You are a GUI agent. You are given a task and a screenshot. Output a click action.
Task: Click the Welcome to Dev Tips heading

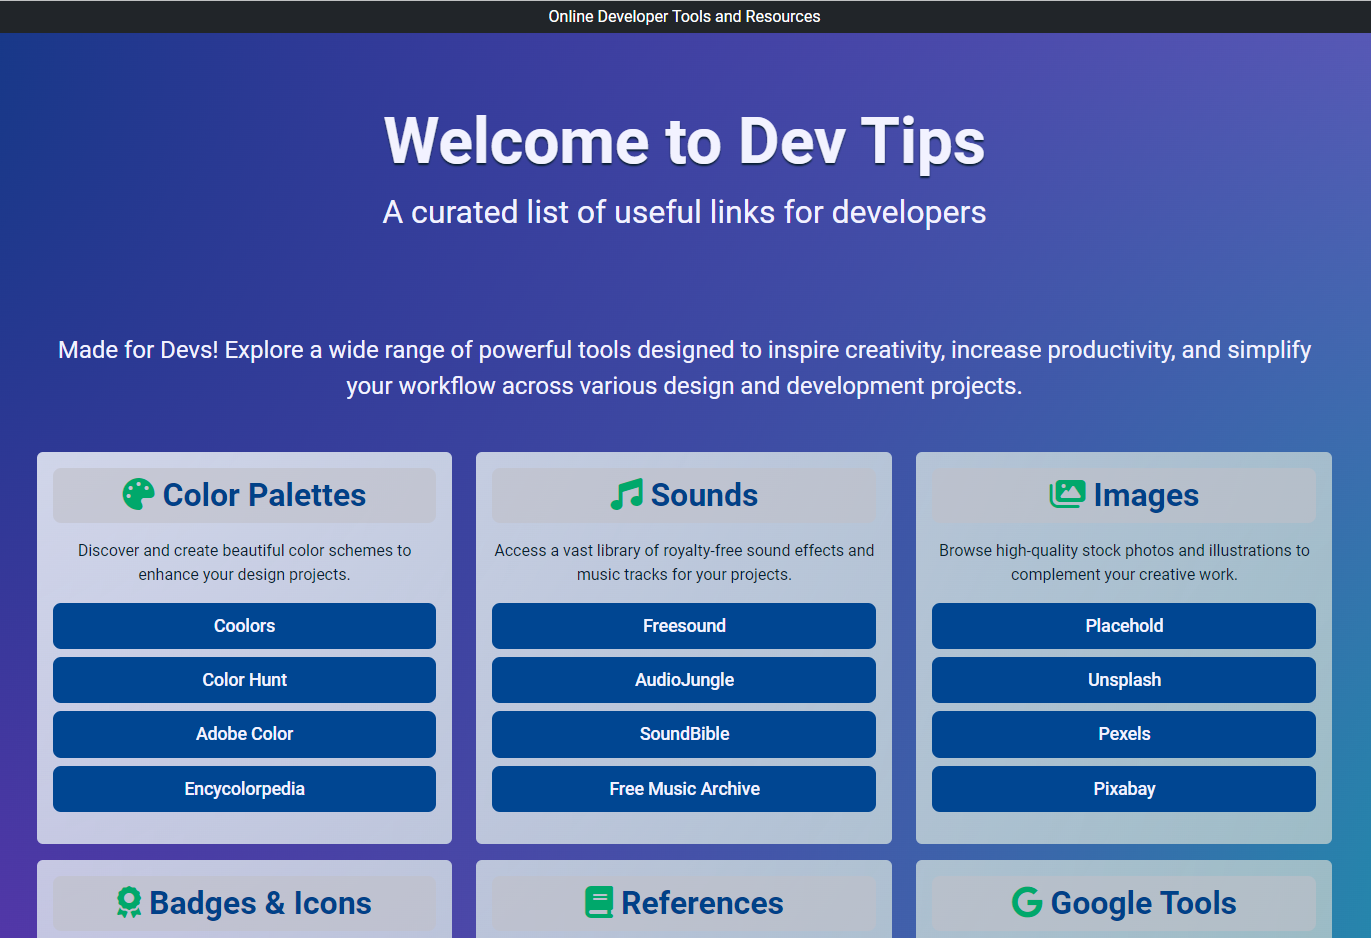tap(684, 141)
